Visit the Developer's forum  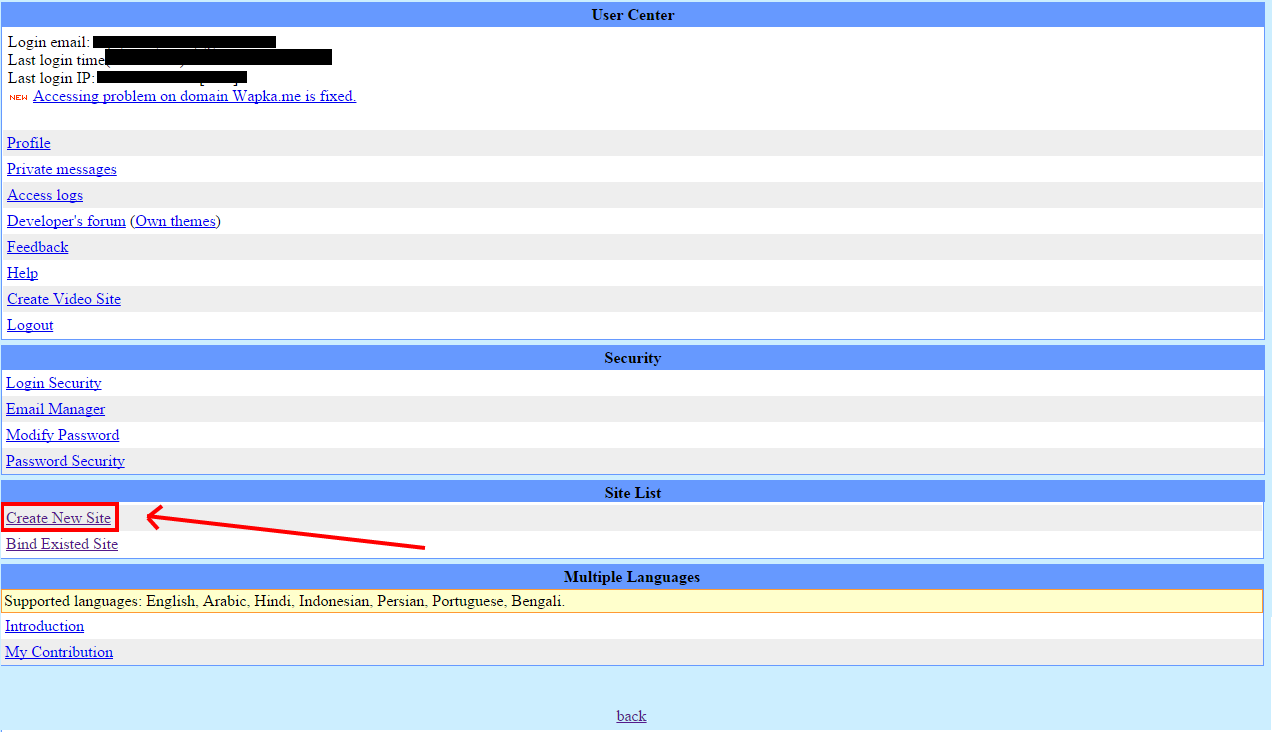tap(66, 221)
